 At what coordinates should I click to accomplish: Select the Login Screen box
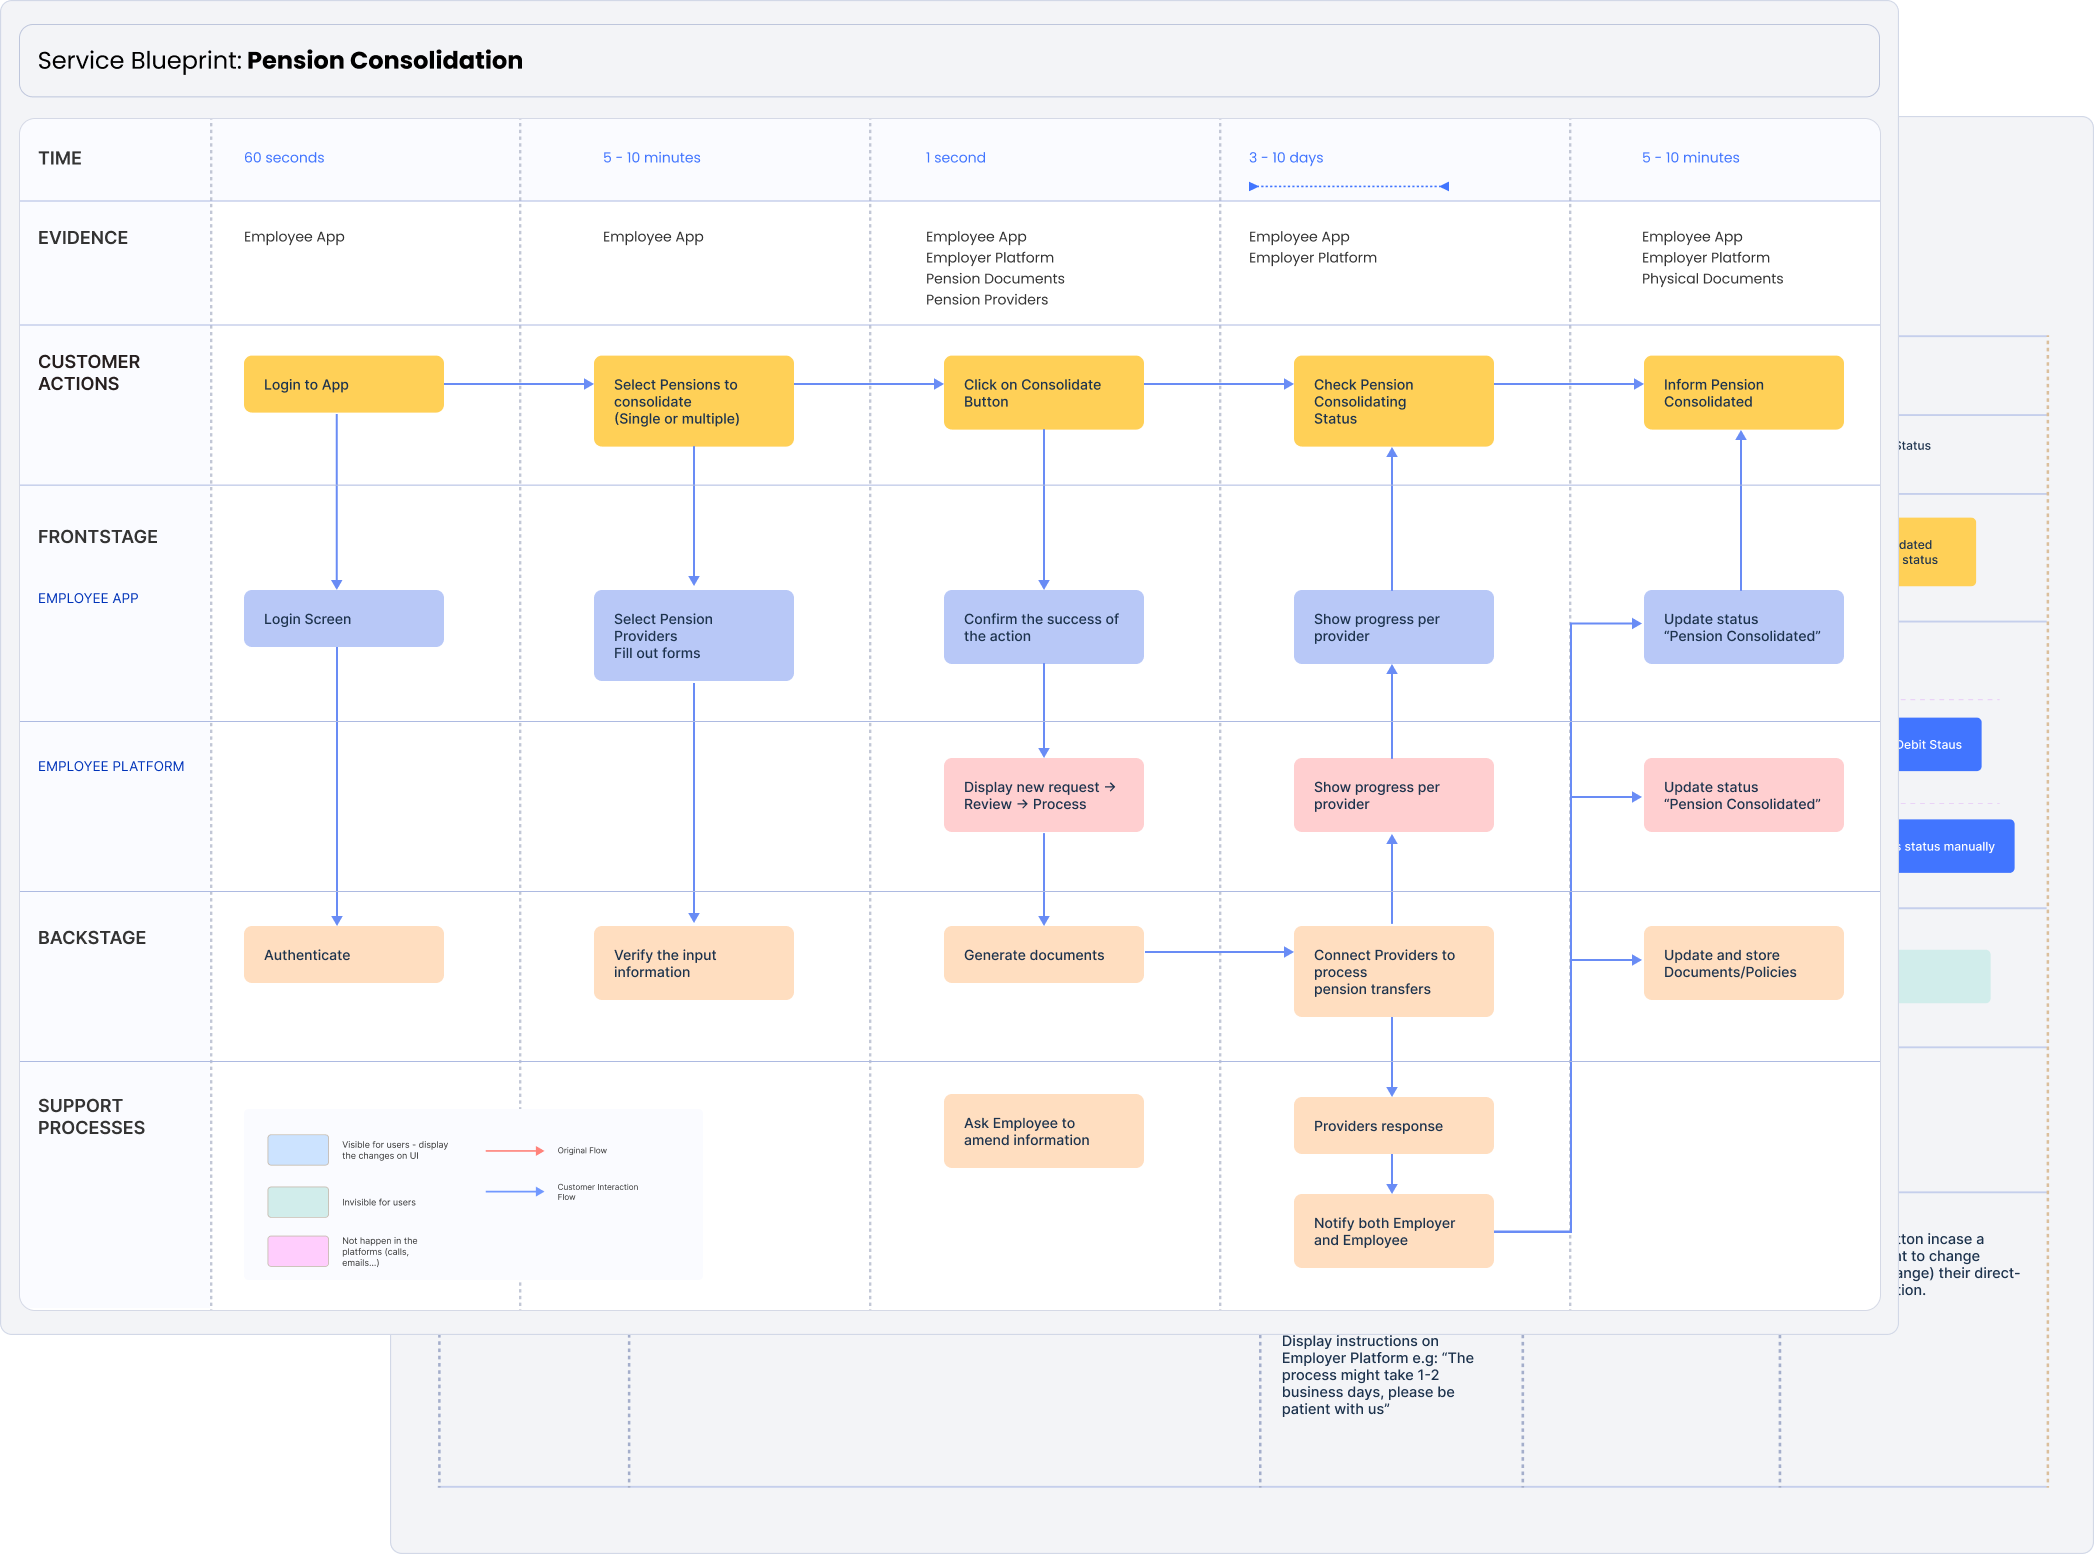click(343, 618)
